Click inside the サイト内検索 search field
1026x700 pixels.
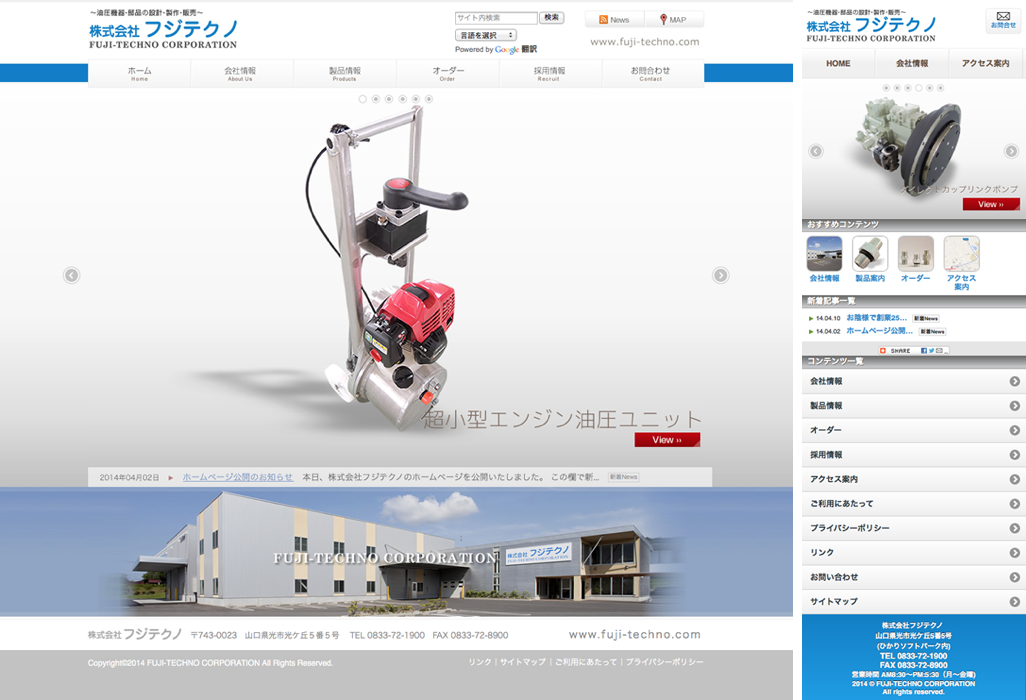click(496, 18)
